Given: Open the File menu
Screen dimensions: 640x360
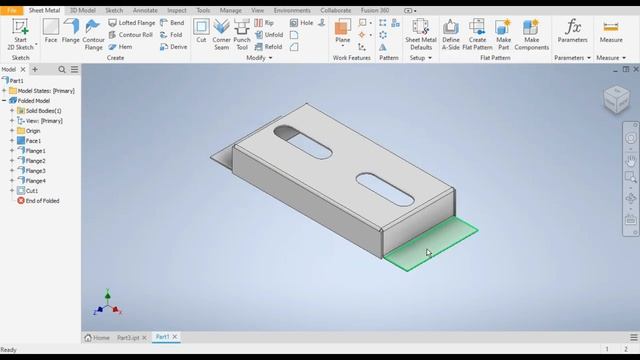Looking at the screenshot, I should 12,11.
